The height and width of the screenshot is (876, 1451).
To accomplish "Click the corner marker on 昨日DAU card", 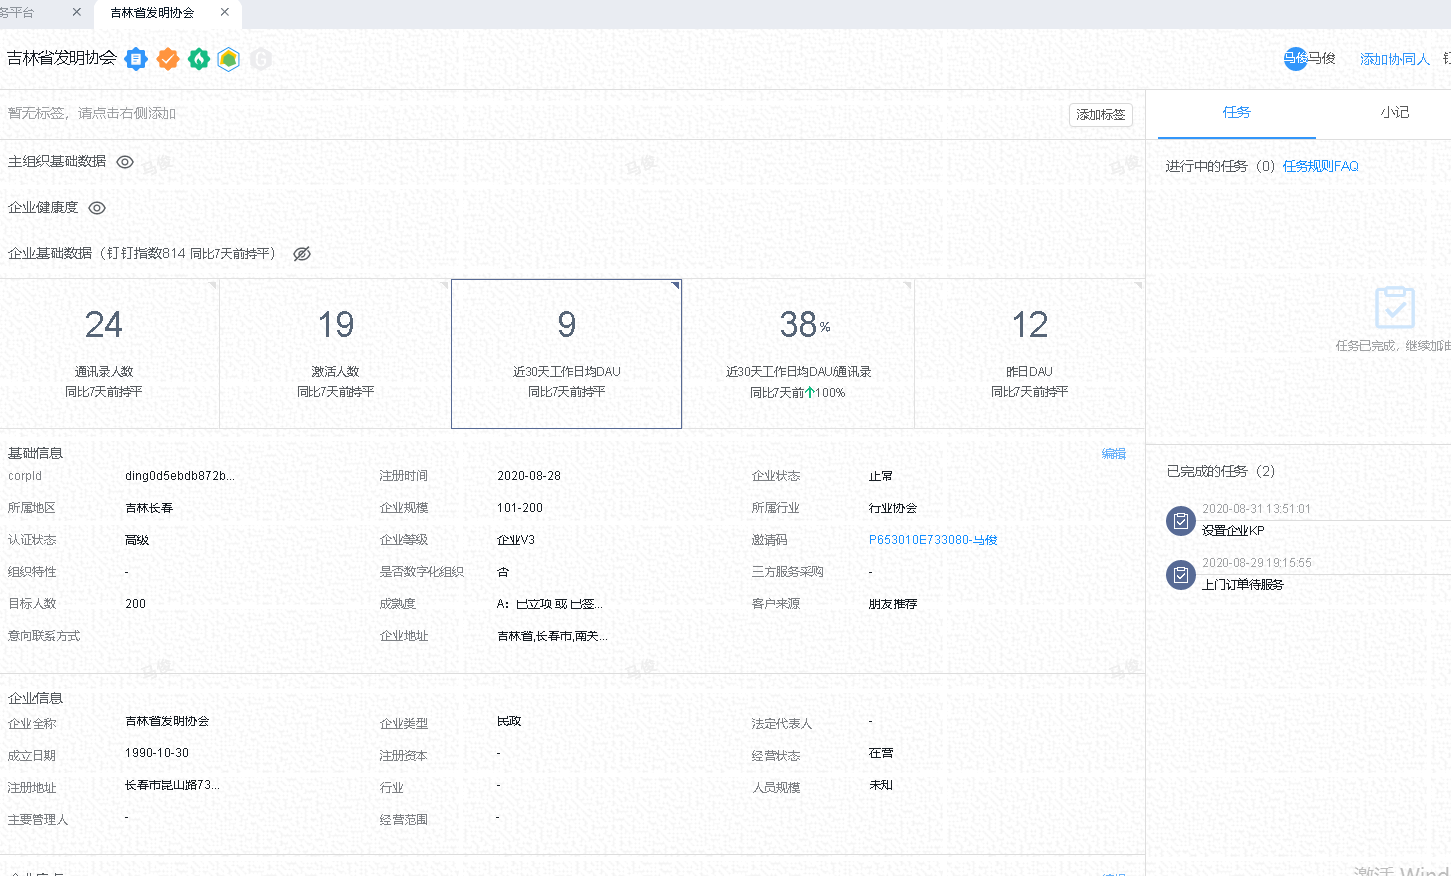I will 1138,285.
